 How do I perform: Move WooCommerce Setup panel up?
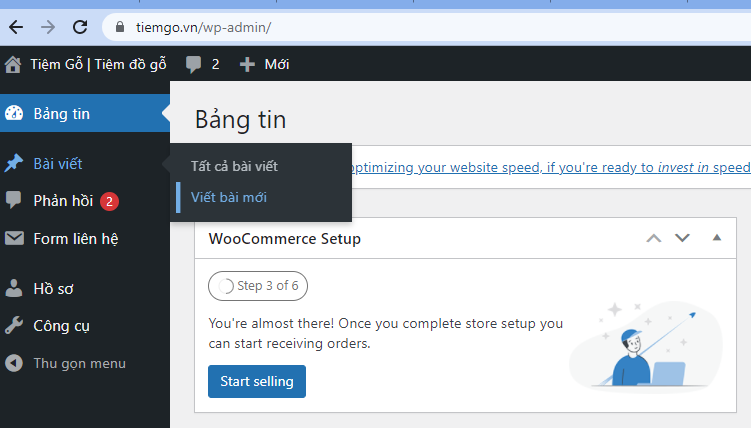(654, 238)
